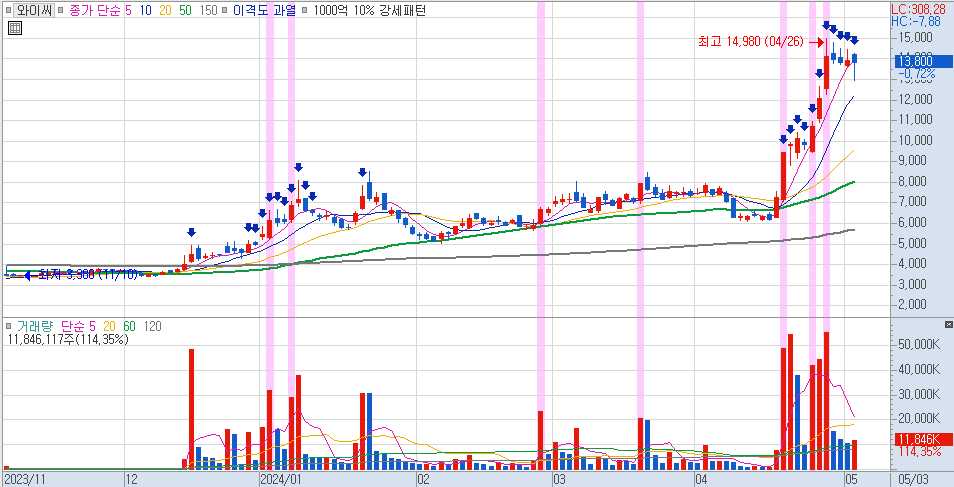Select the 20-day price moving average label
This screenshot has width=954, height=487.
(x=166, y=10)
